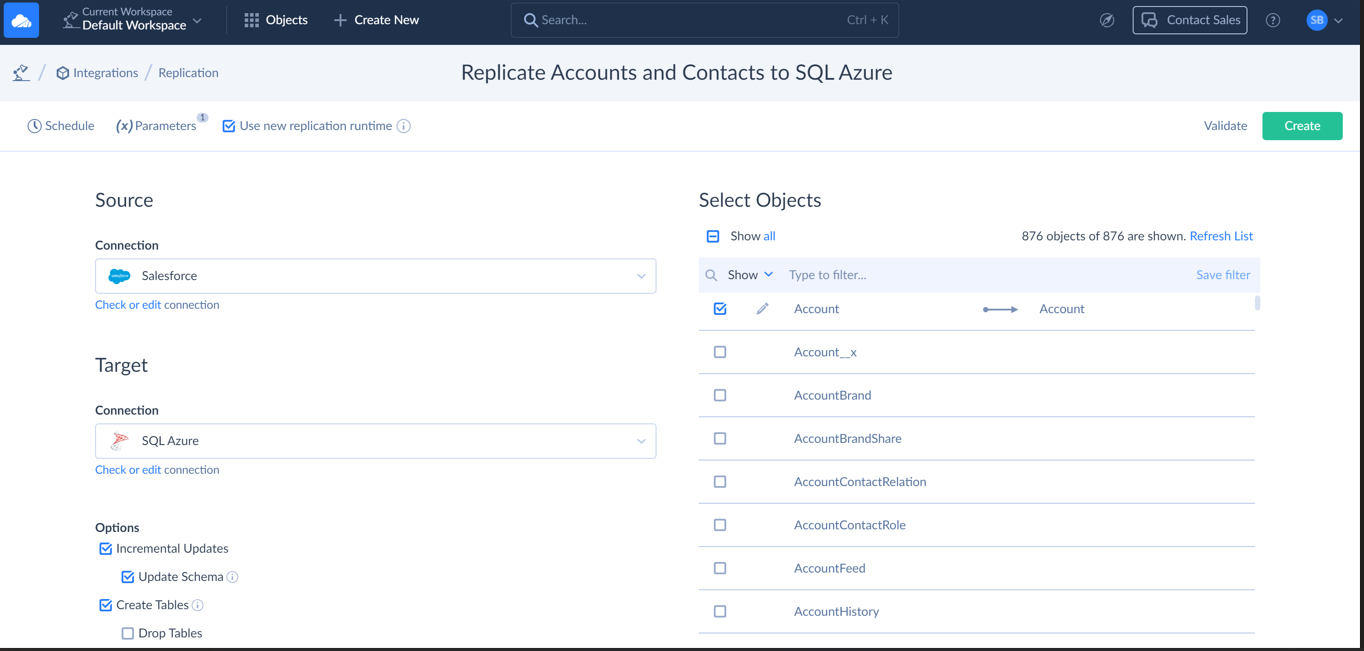Click Check or edit connection under Source
This screenshot has width=1364, height=651.
[x=157, y=305]
